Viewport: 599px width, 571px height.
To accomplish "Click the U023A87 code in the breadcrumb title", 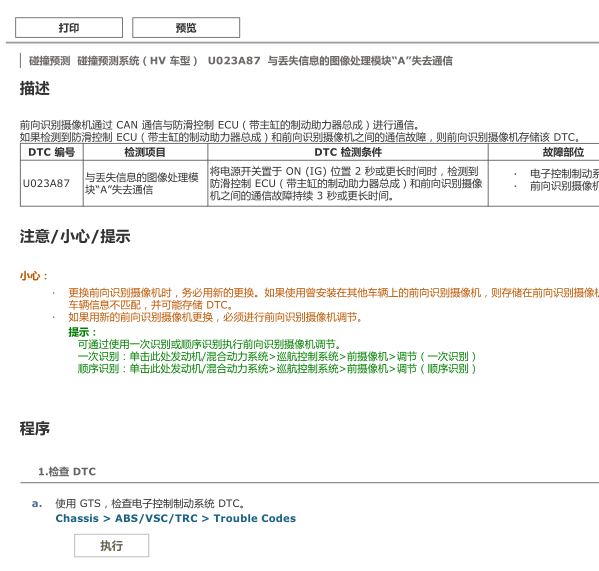I will (x=234, y=61).
